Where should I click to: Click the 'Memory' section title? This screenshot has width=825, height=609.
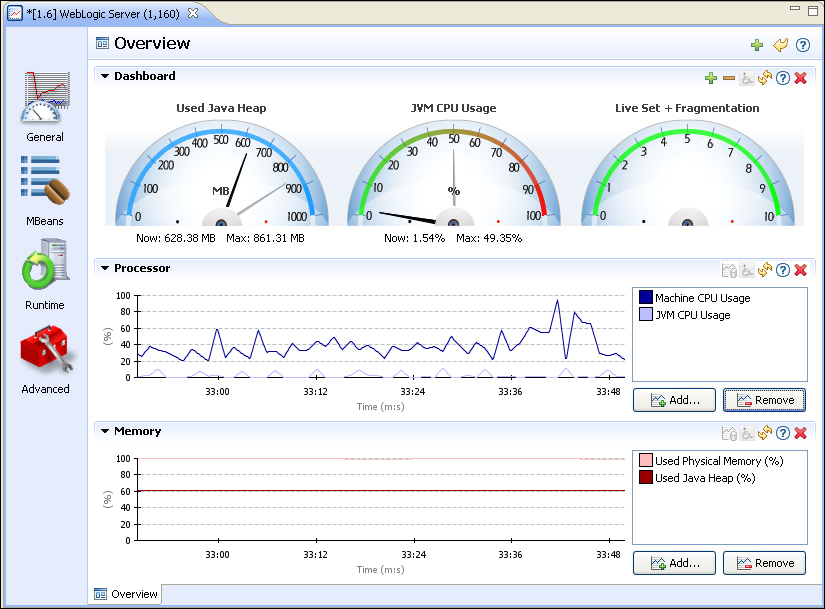click(x=137, y=432)
